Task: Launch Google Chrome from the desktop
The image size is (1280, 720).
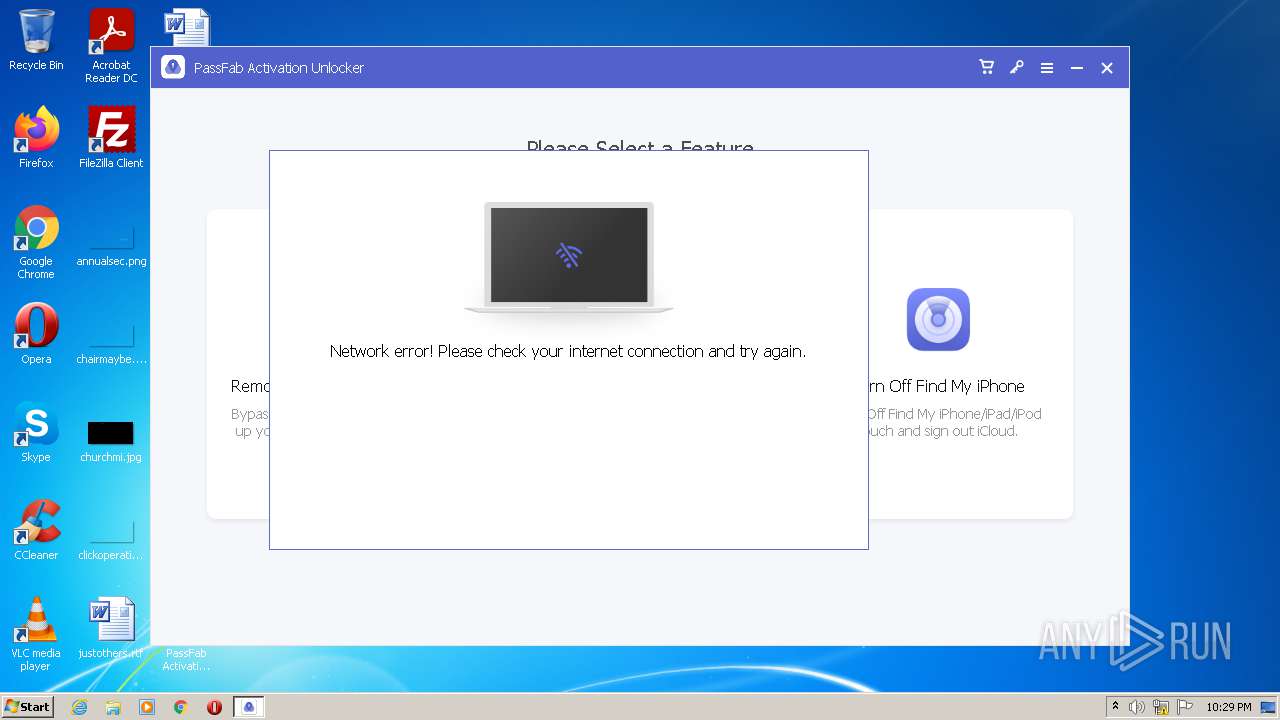Action: pos(36,242)
